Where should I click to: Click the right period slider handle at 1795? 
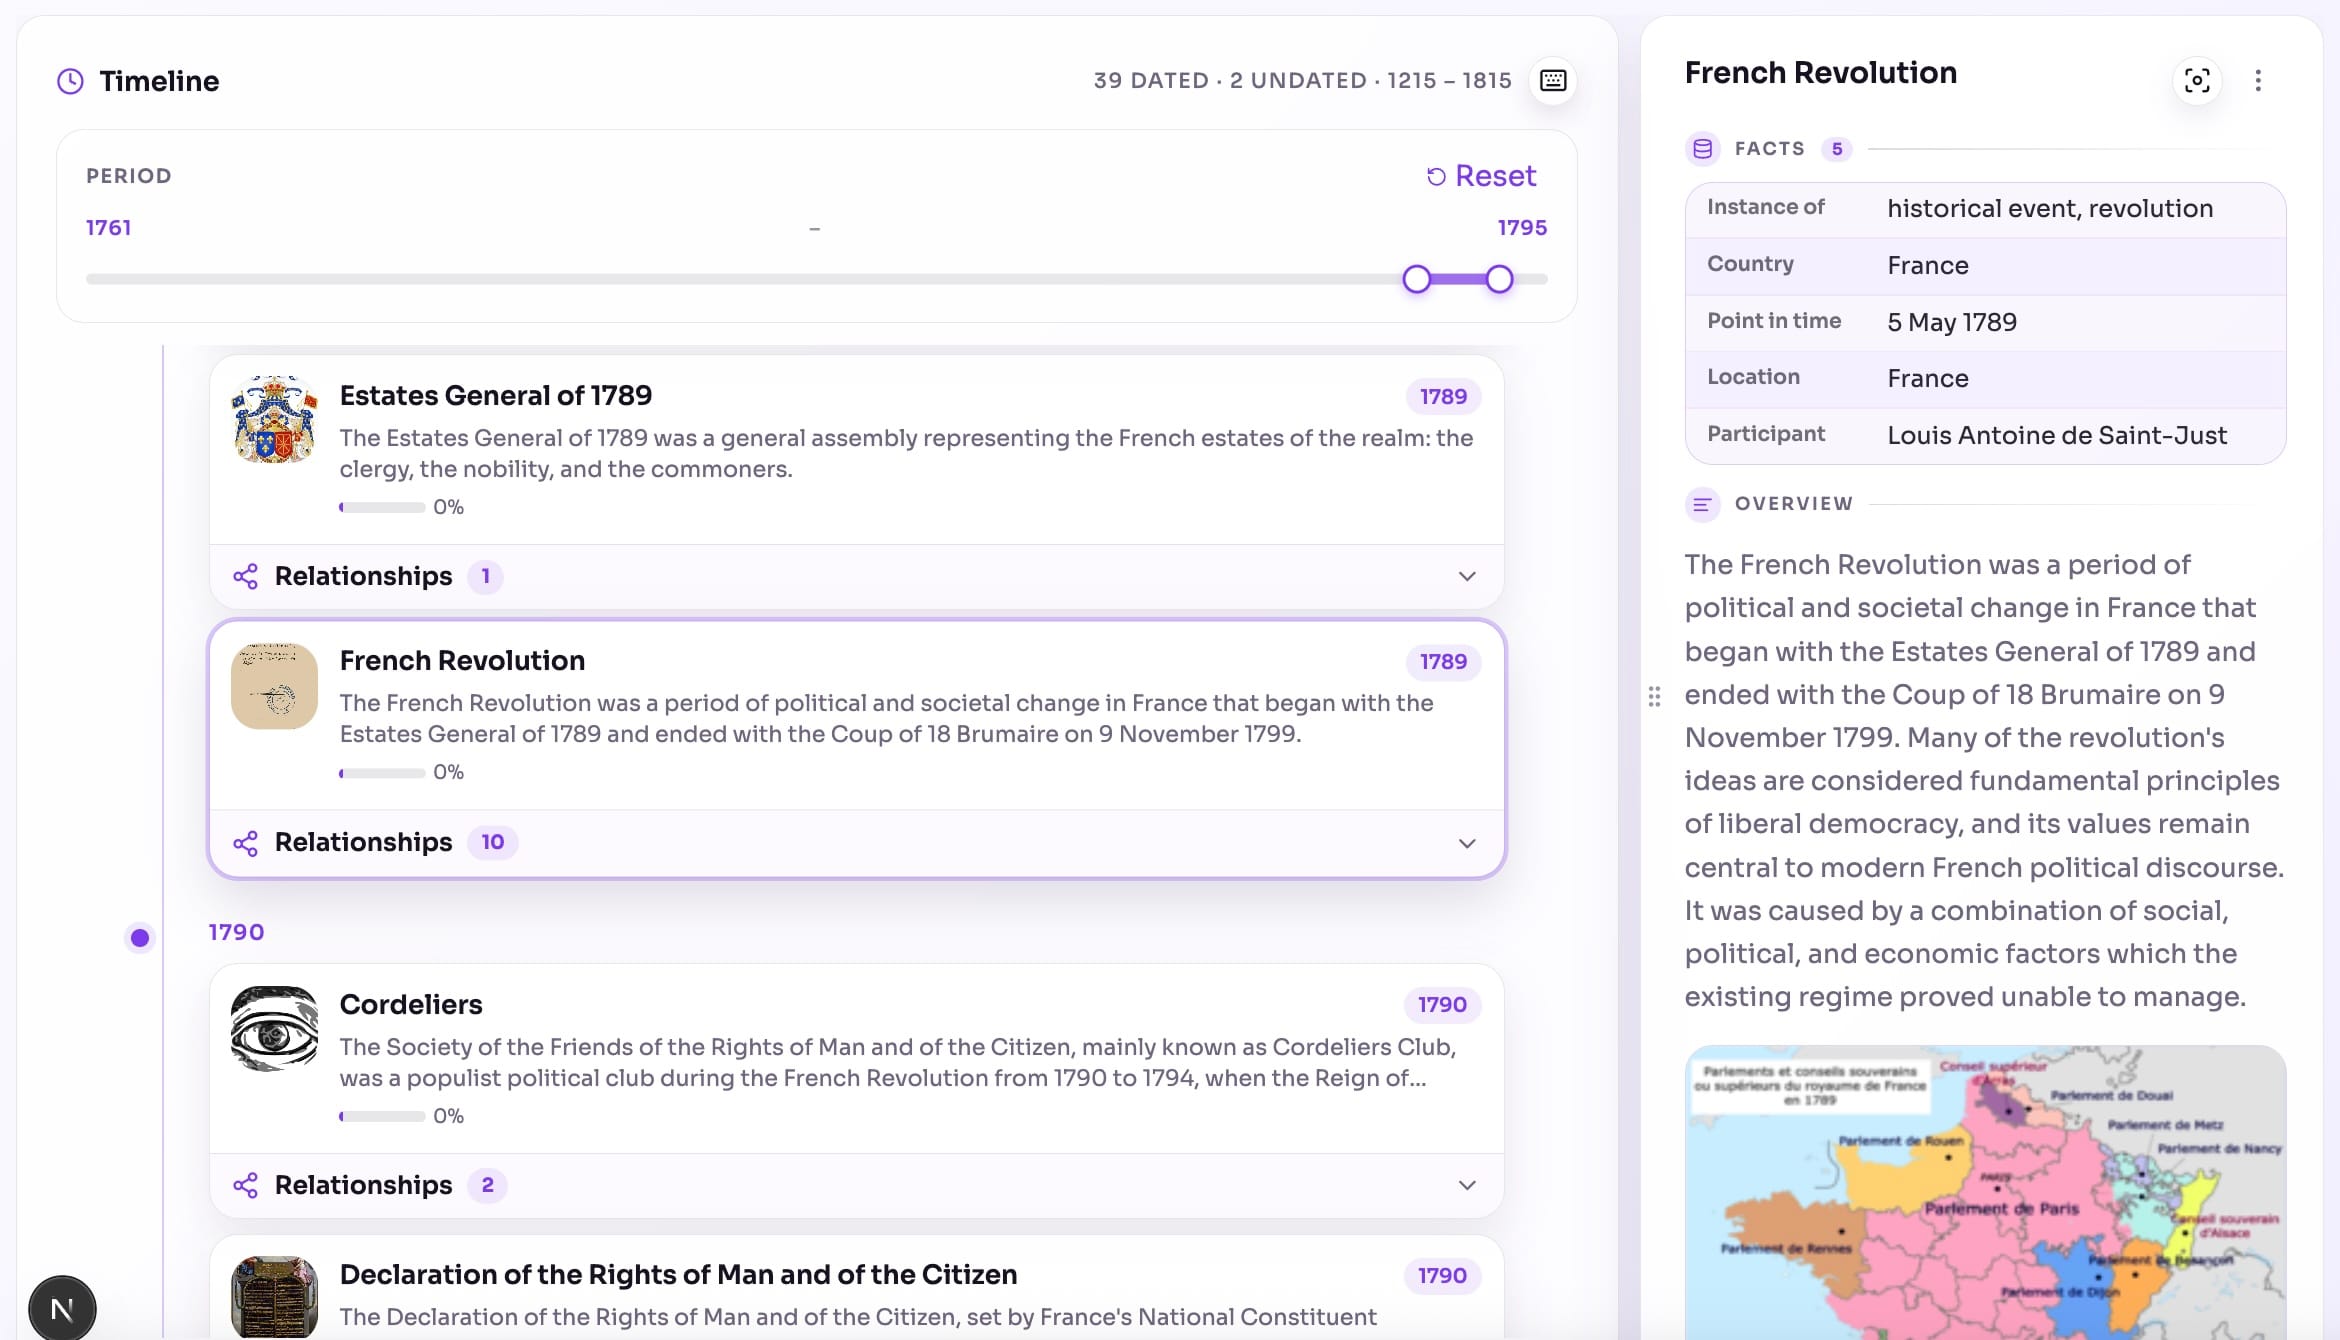tap(1499, 279)
